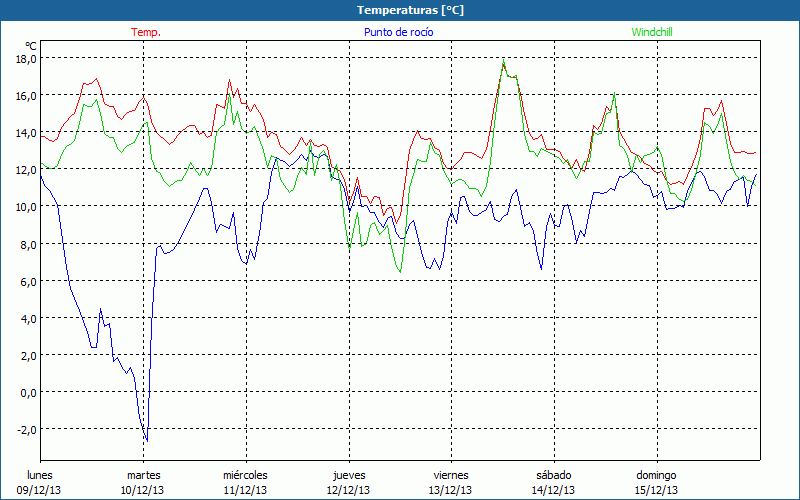
Task: Click the 09/12/13 date label
Action: [x=40, y=490]
